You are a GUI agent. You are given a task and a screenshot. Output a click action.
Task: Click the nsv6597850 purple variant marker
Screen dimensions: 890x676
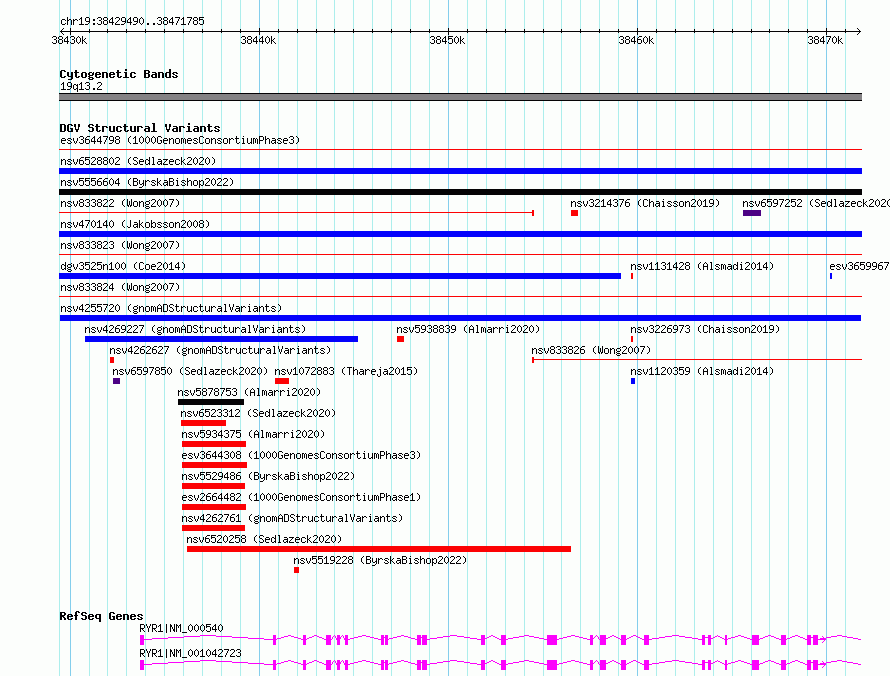click(x=116, y=381)
